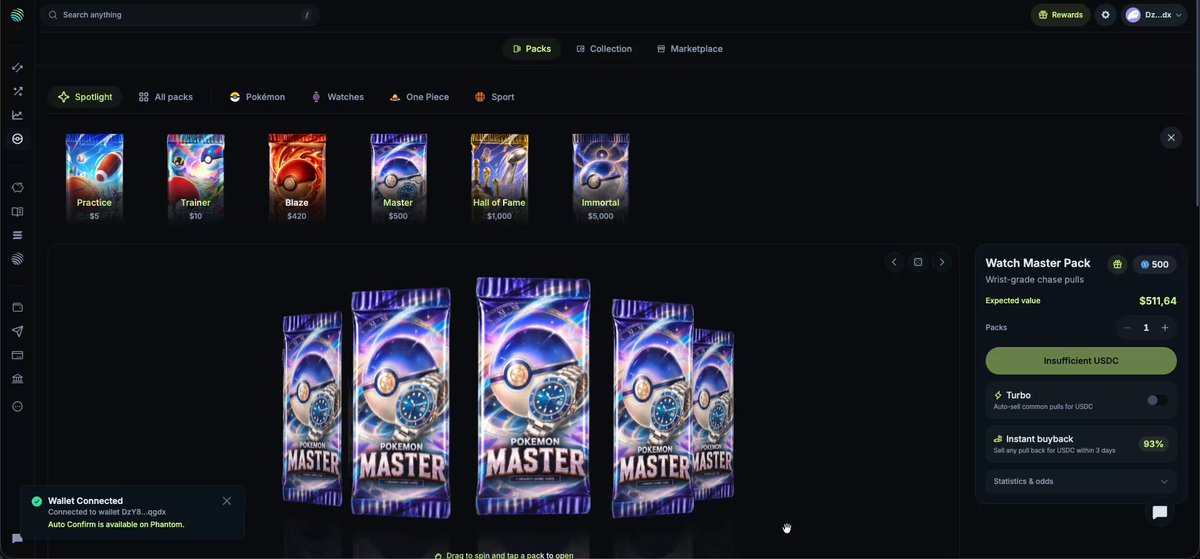Open the wallet icon in sidebar
This screenshot has width=1200, height=559.
tap(17, 307)
